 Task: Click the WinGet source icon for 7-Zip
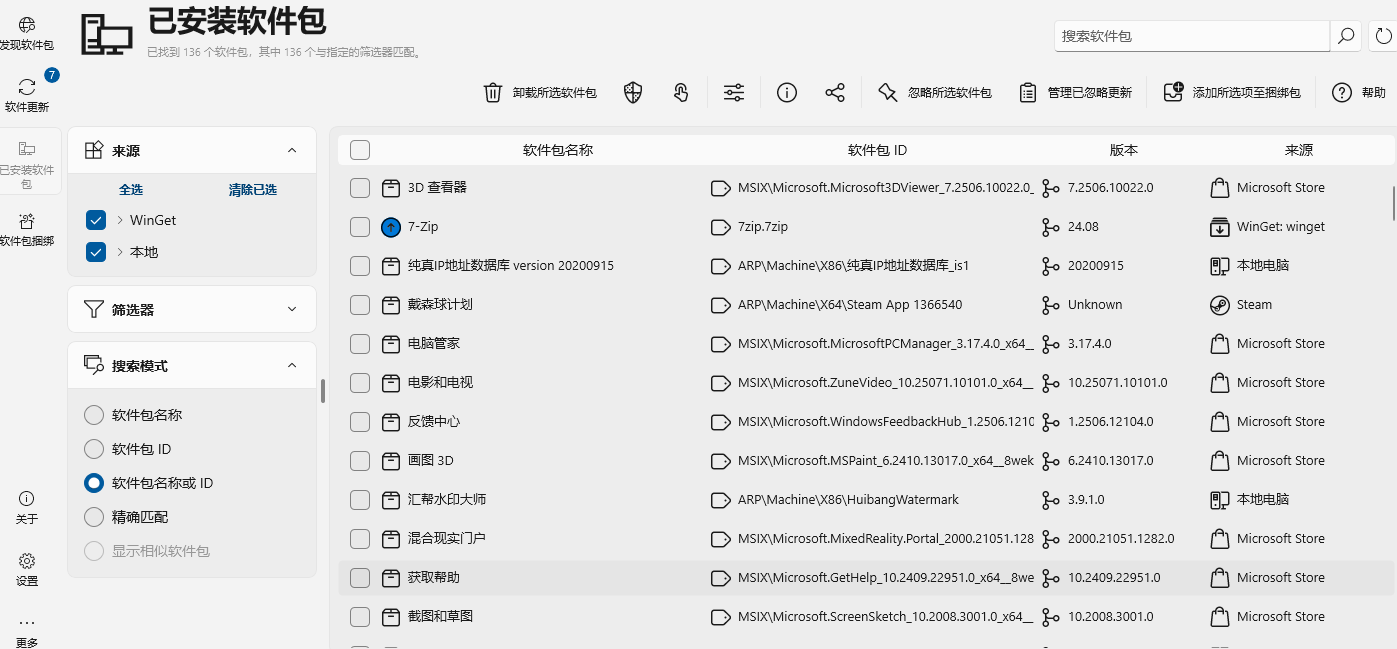pyautogui.click(x=1219, y=227)
